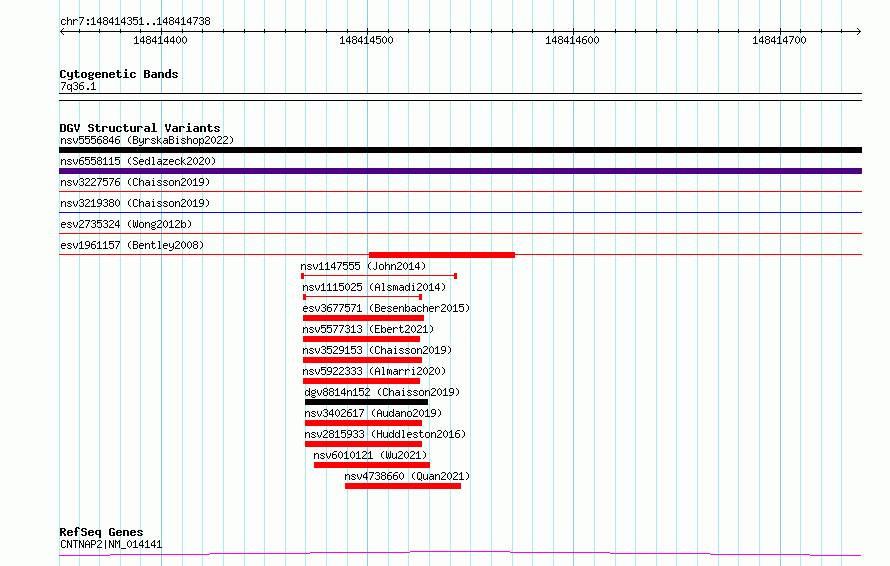Open variant nsv3227576 label

(x=135, y=182)
